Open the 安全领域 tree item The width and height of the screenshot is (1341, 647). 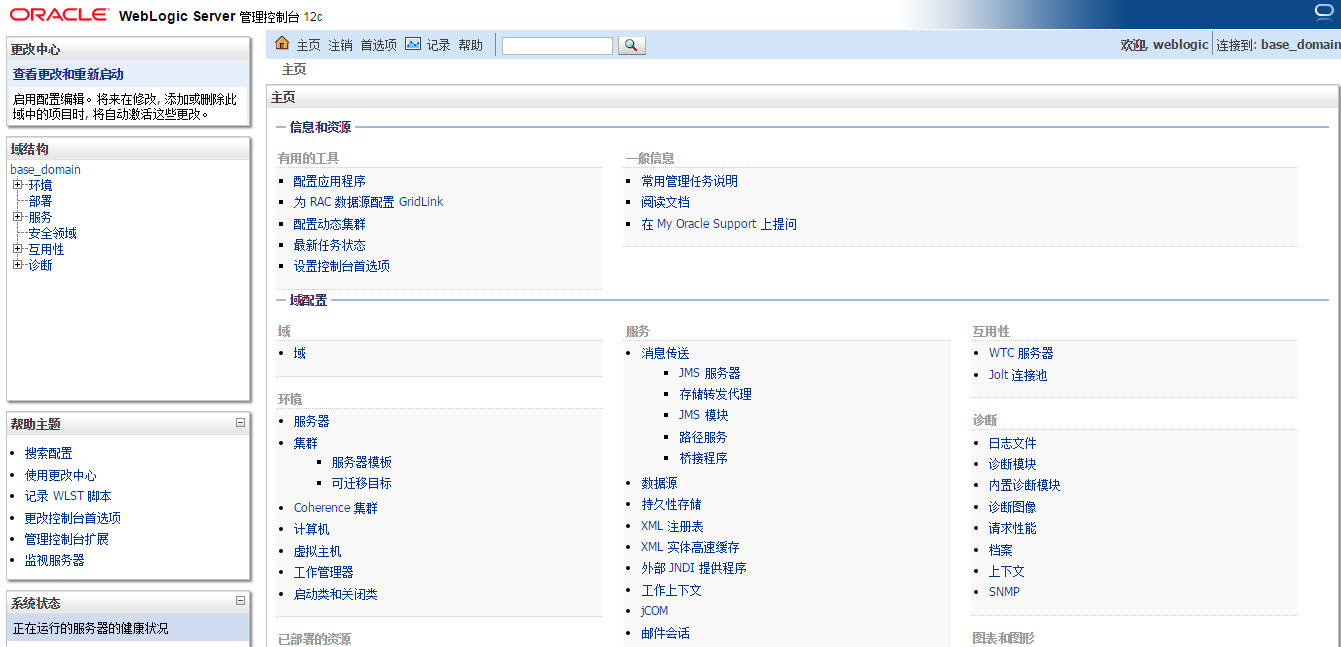click(52, 233)
